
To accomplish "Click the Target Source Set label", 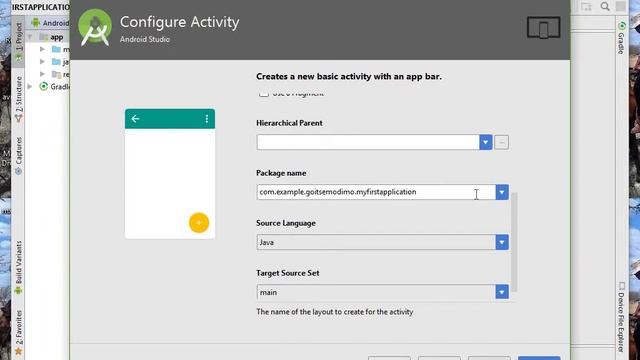I will 288,273.
